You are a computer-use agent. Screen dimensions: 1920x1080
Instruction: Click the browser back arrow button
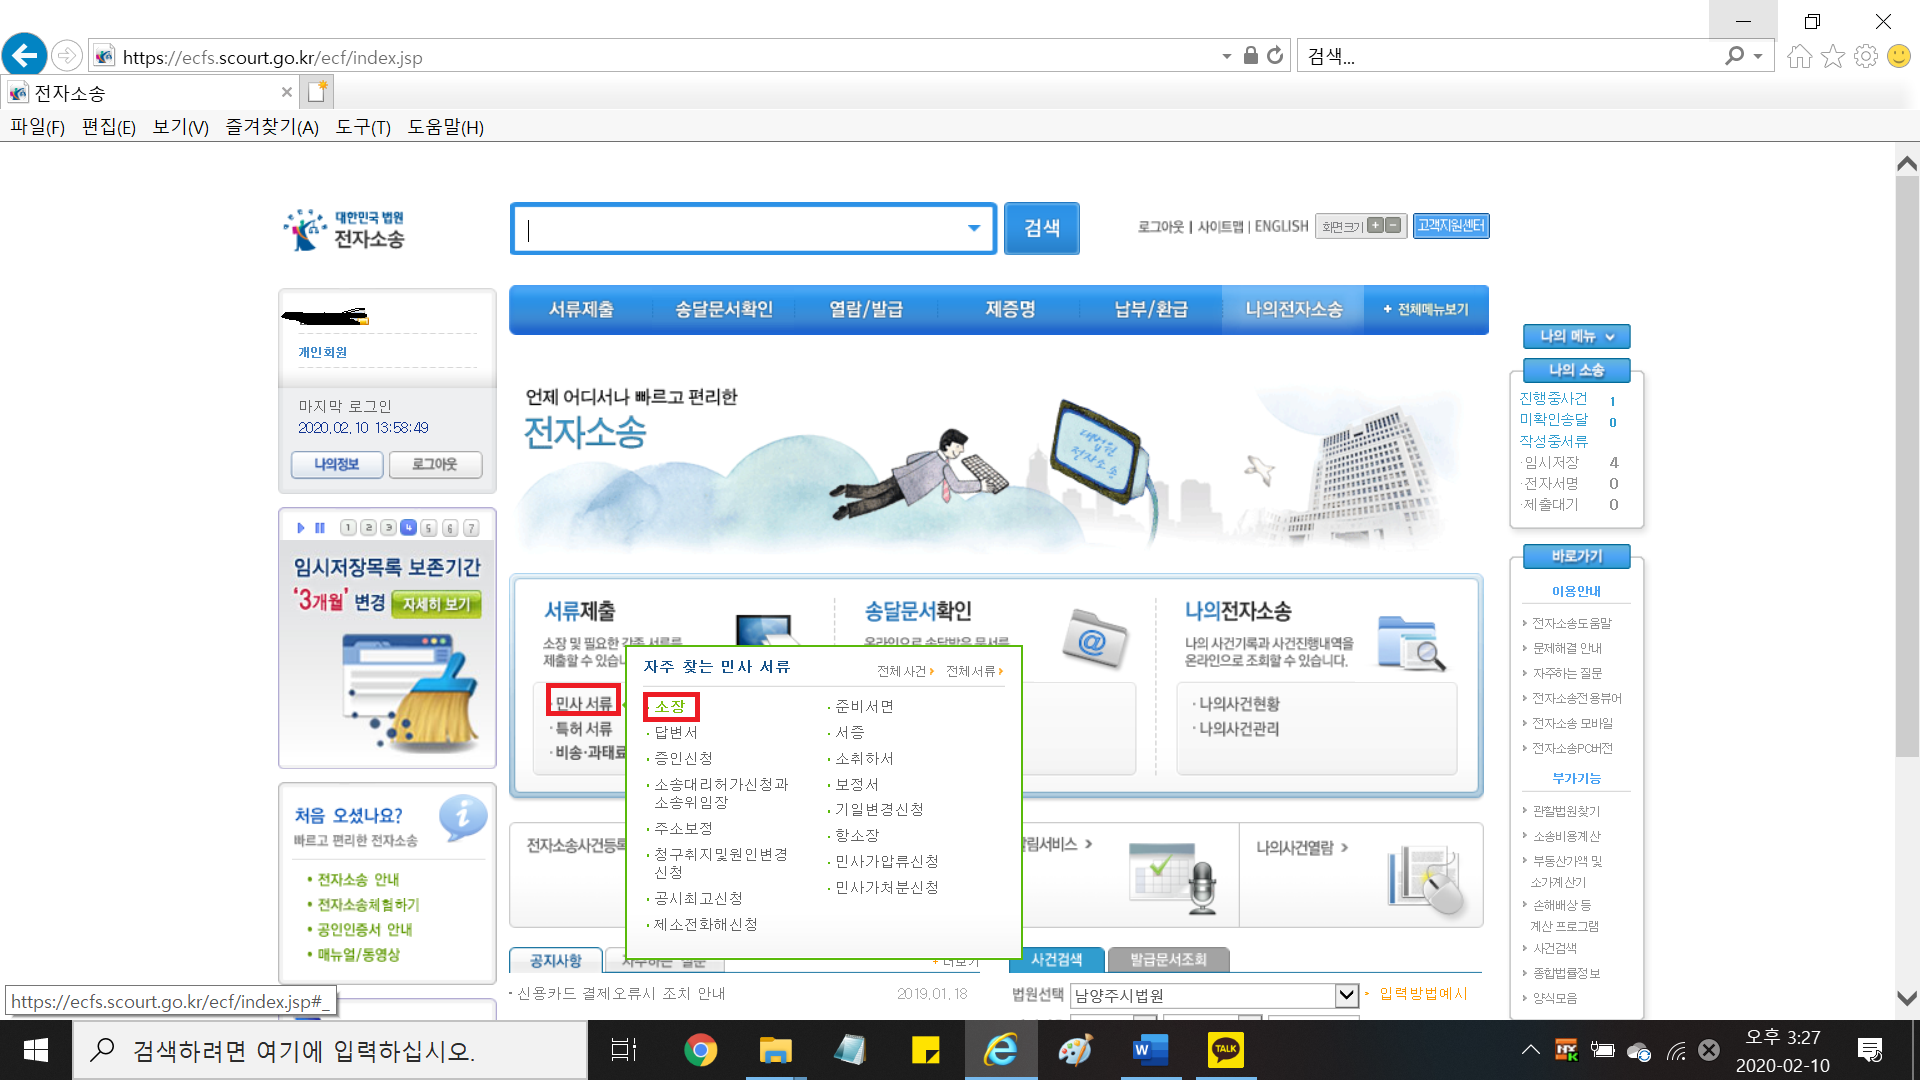point(25,55)
